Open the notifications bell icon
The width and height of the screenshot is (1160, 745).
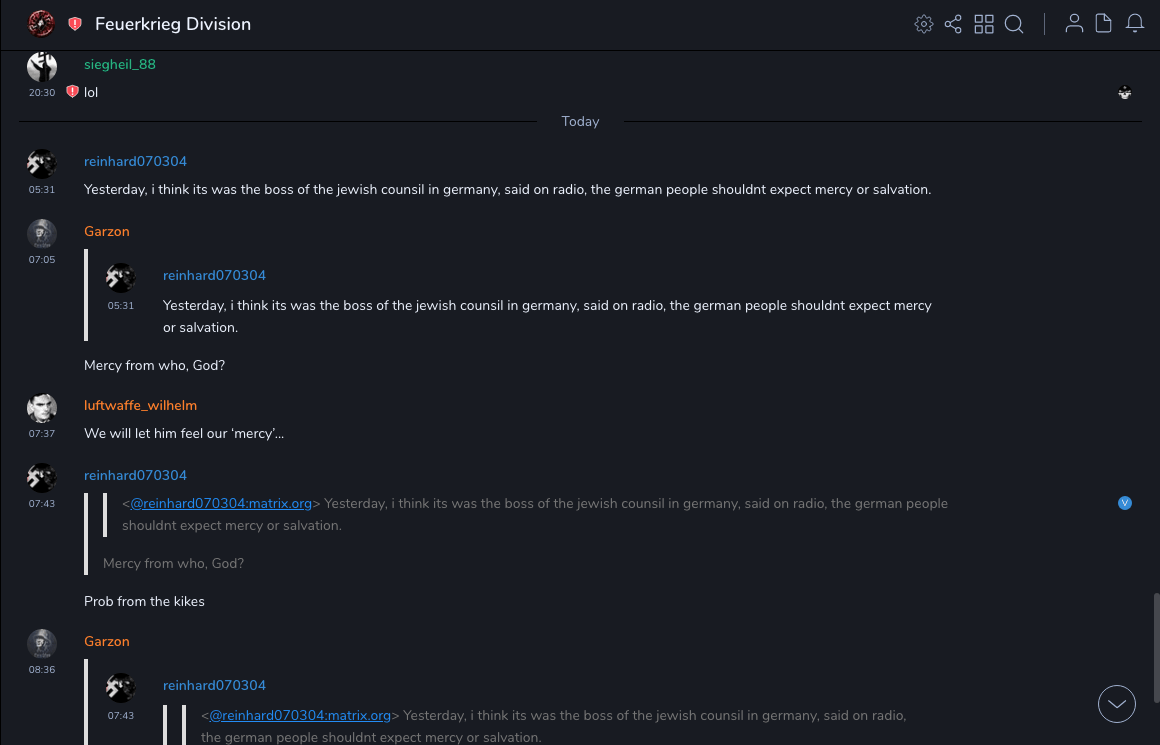1135,24
